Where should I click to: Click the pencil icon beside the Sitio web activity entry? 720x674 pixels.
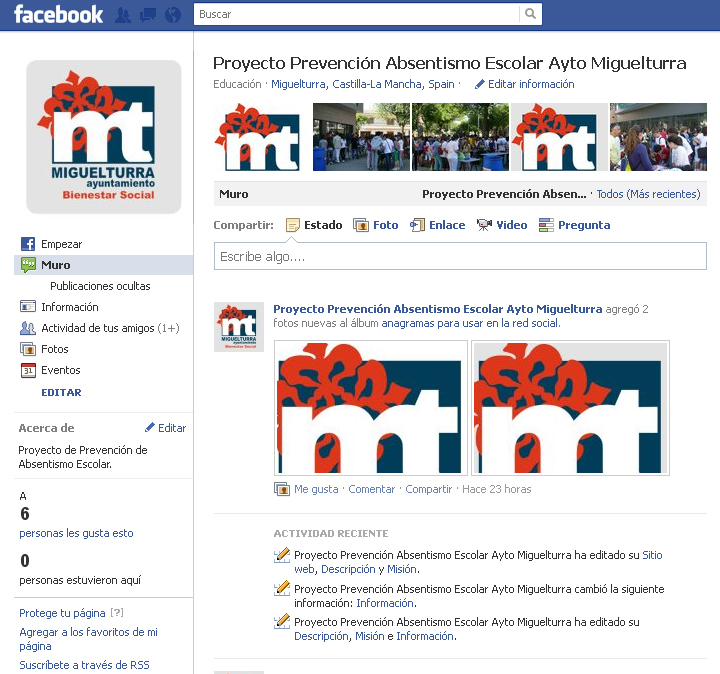282,555
